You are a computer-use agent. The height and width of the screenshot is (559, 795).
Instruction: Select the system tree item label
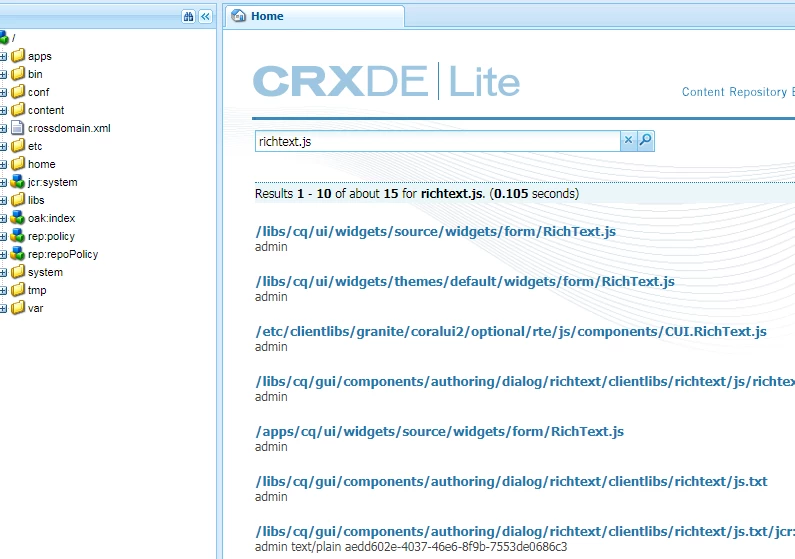point(45,273)
